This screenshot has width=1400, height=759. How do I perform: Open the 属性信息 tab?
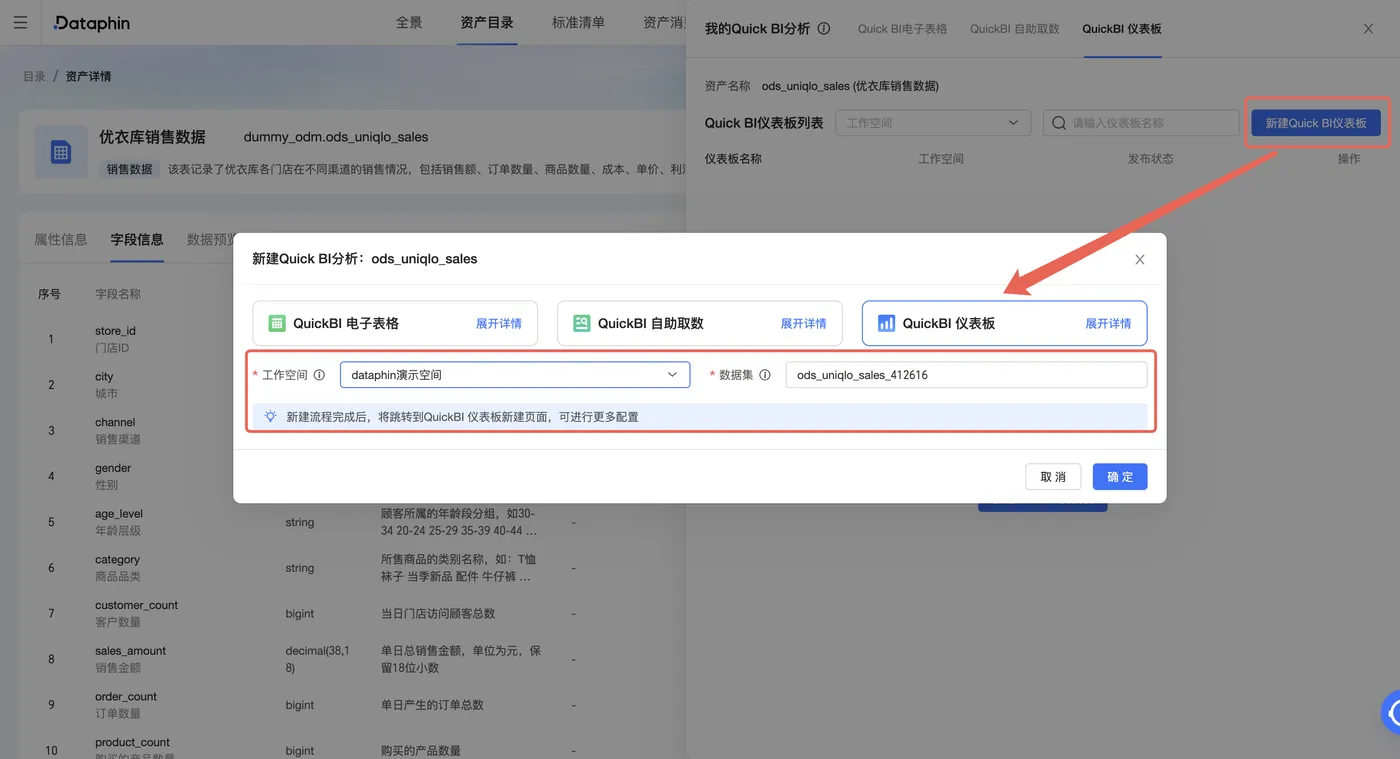coord(61,239)
